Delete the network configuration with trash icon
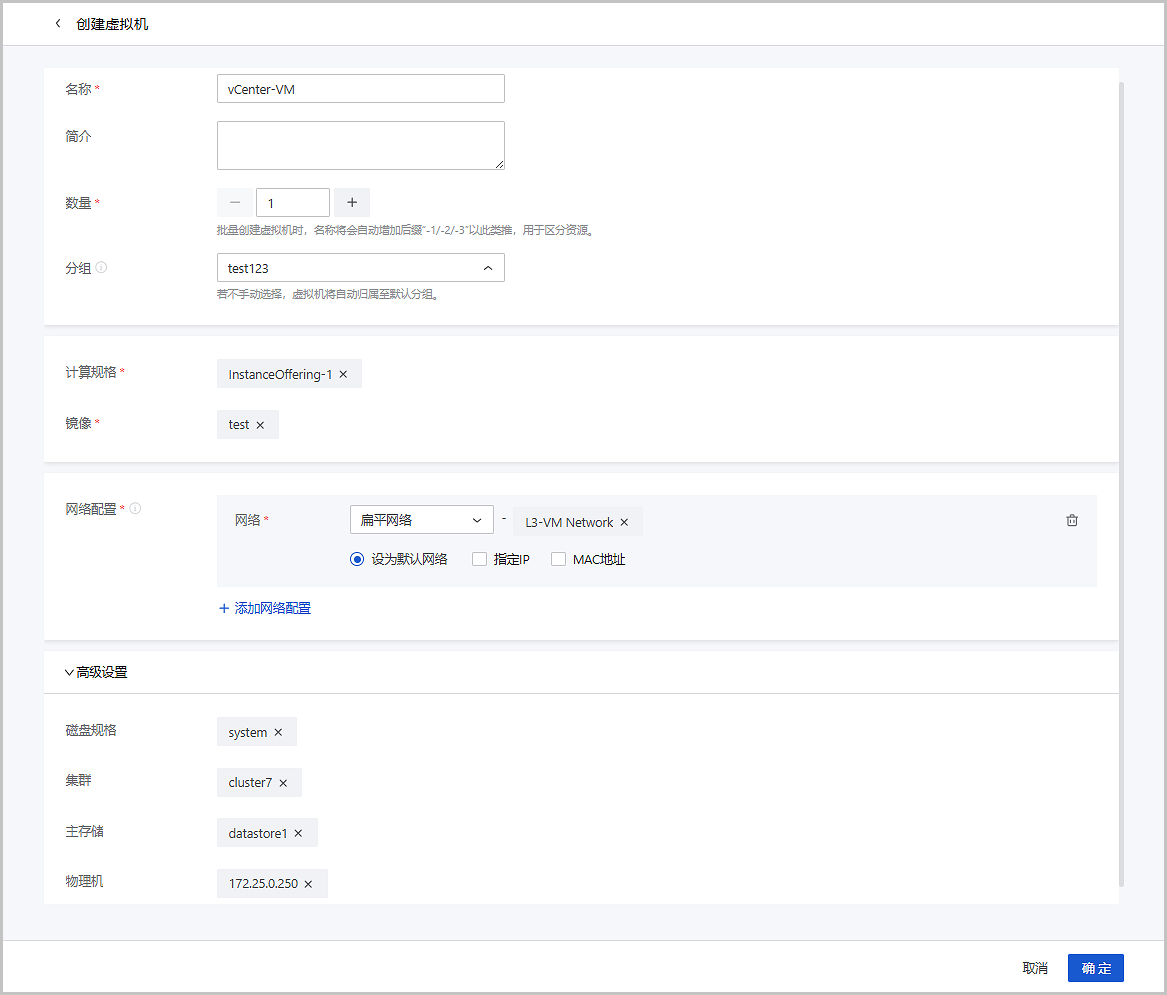This screenshot has height=995, width=1167. coord(1072,520)
